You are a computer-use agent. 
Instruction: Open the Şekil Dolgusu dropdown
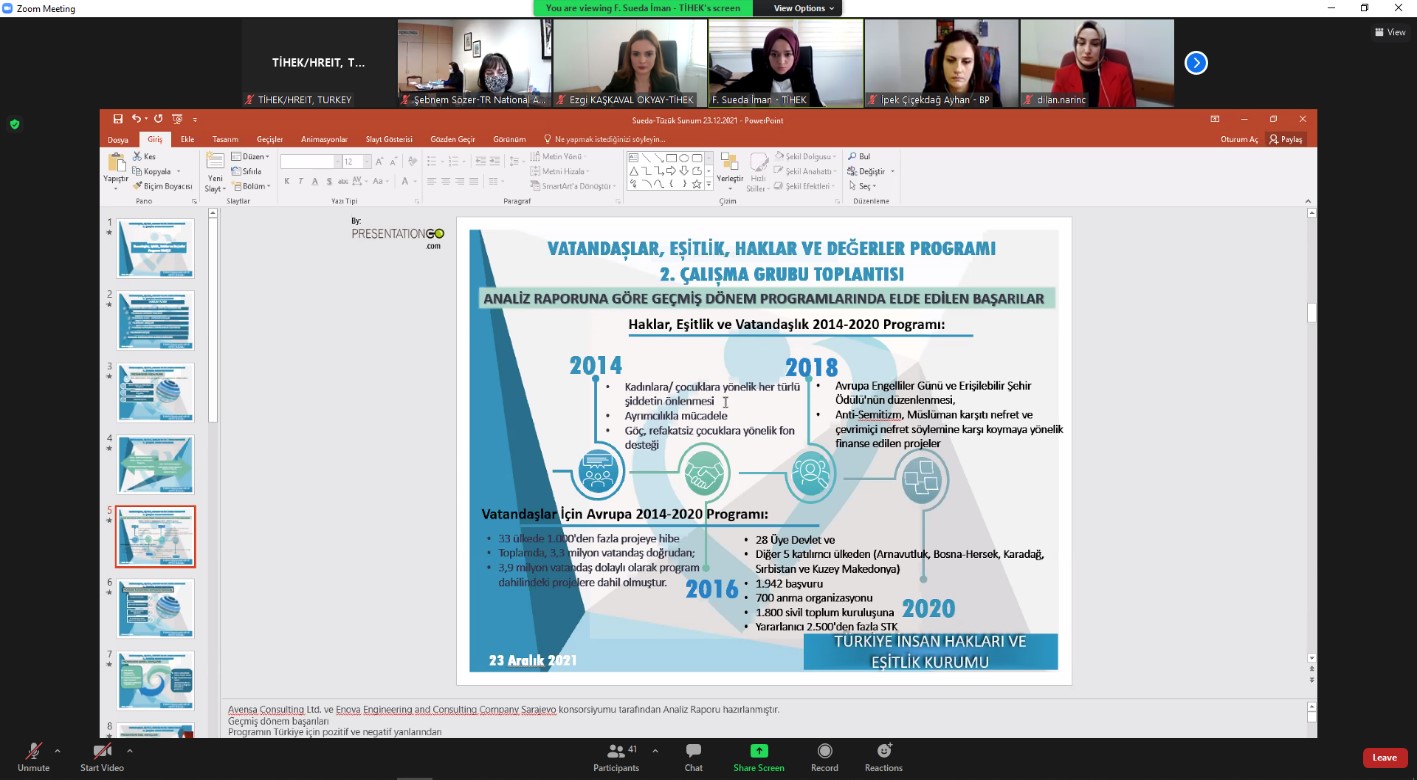point(806,157)
